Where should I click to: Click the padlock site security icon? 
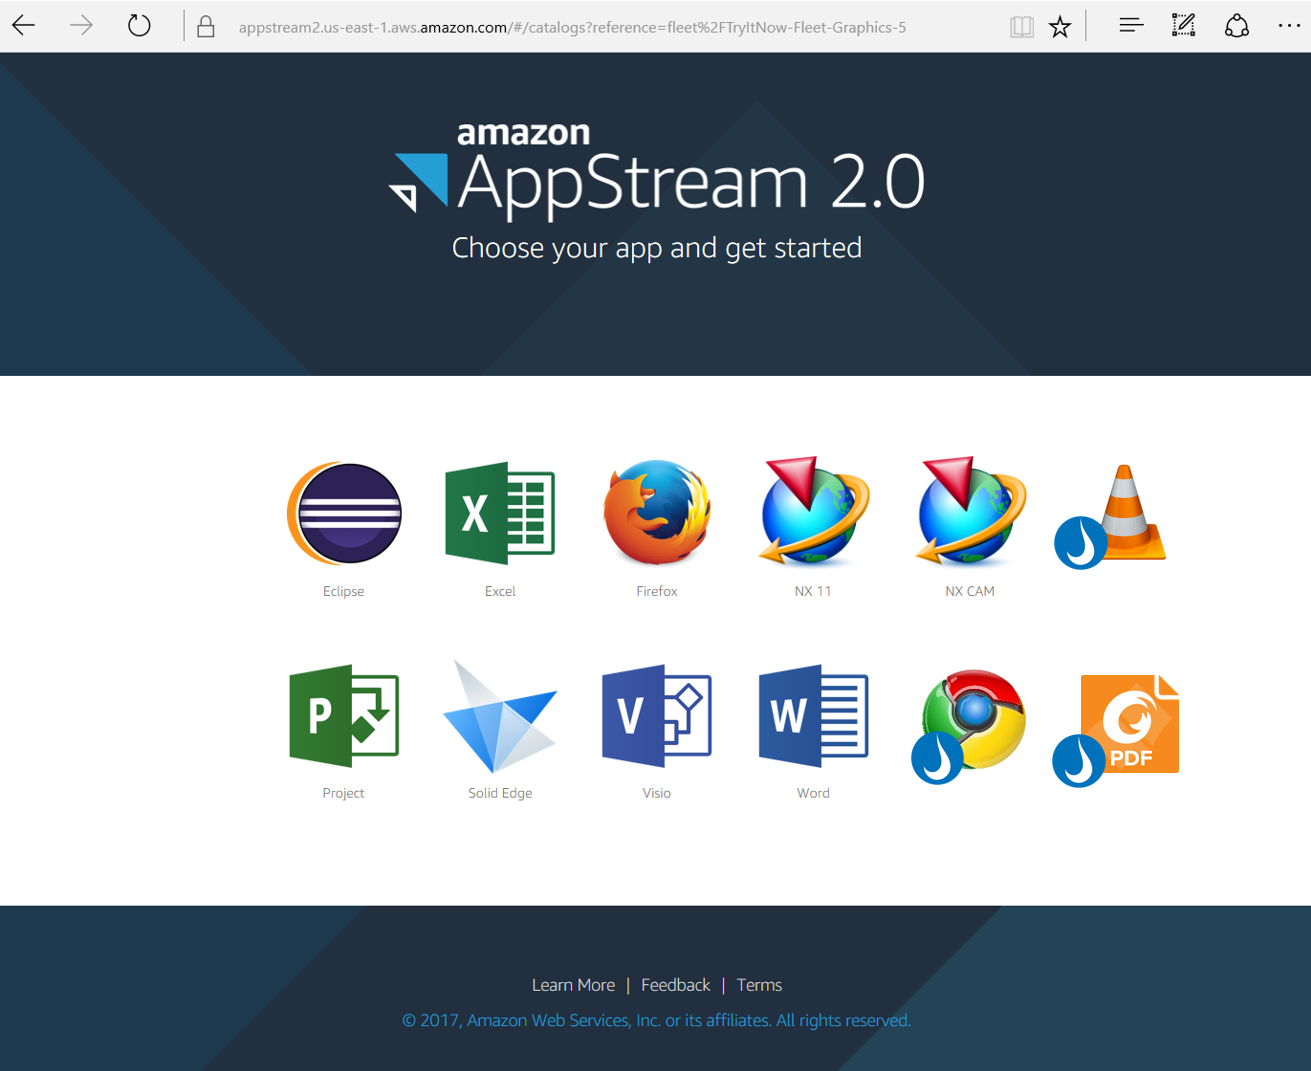206,27
